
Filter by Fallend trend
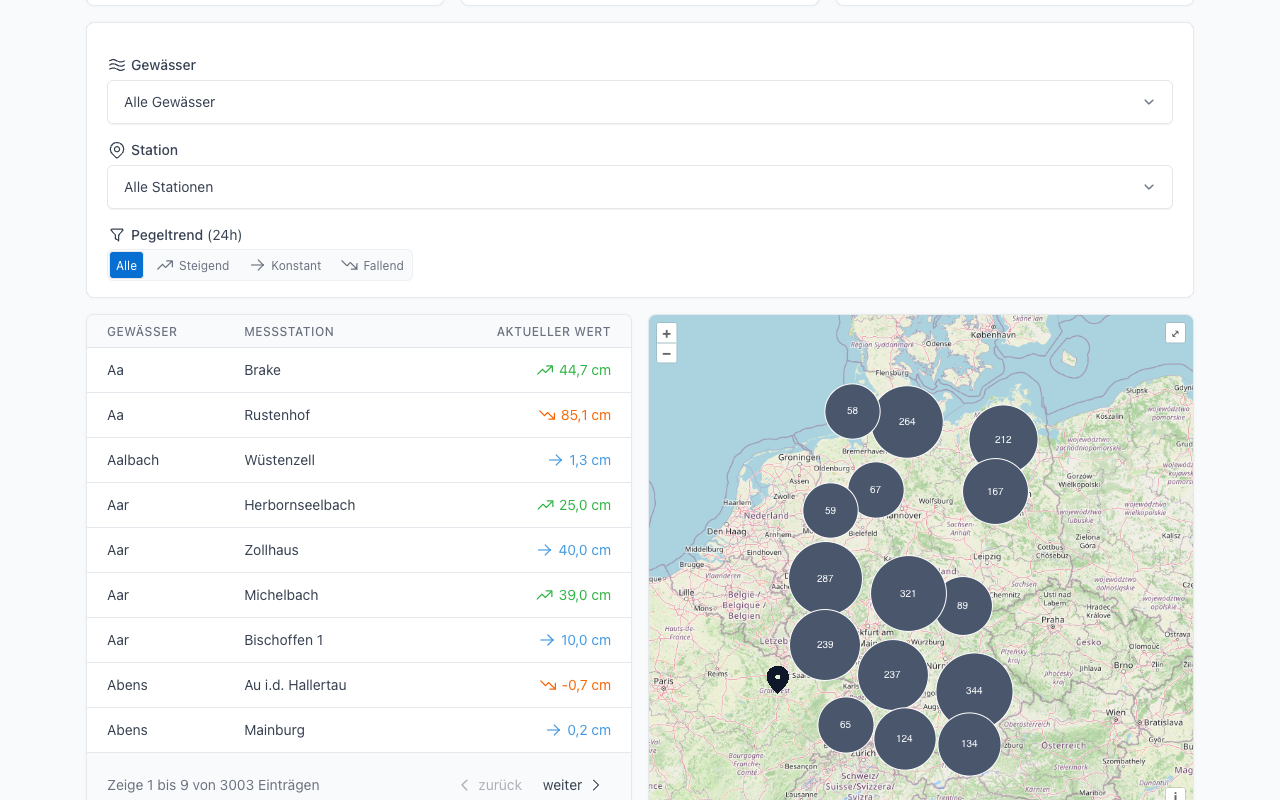click(372, 265)
